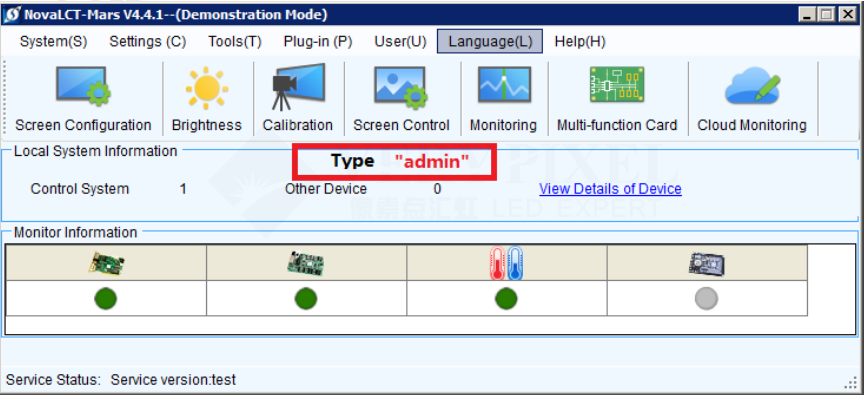Screen dimensions: 865x395
Task: Open Cloud Monitoring tool
Action: pyautogui.click(x=752, y=98)
